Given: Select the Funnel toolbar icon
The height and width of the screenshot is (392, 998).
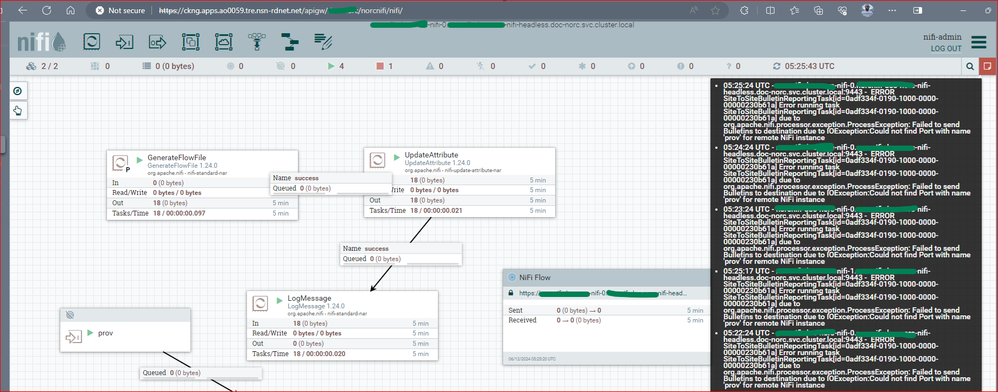Looking at the screenshot, I should 257,42.
